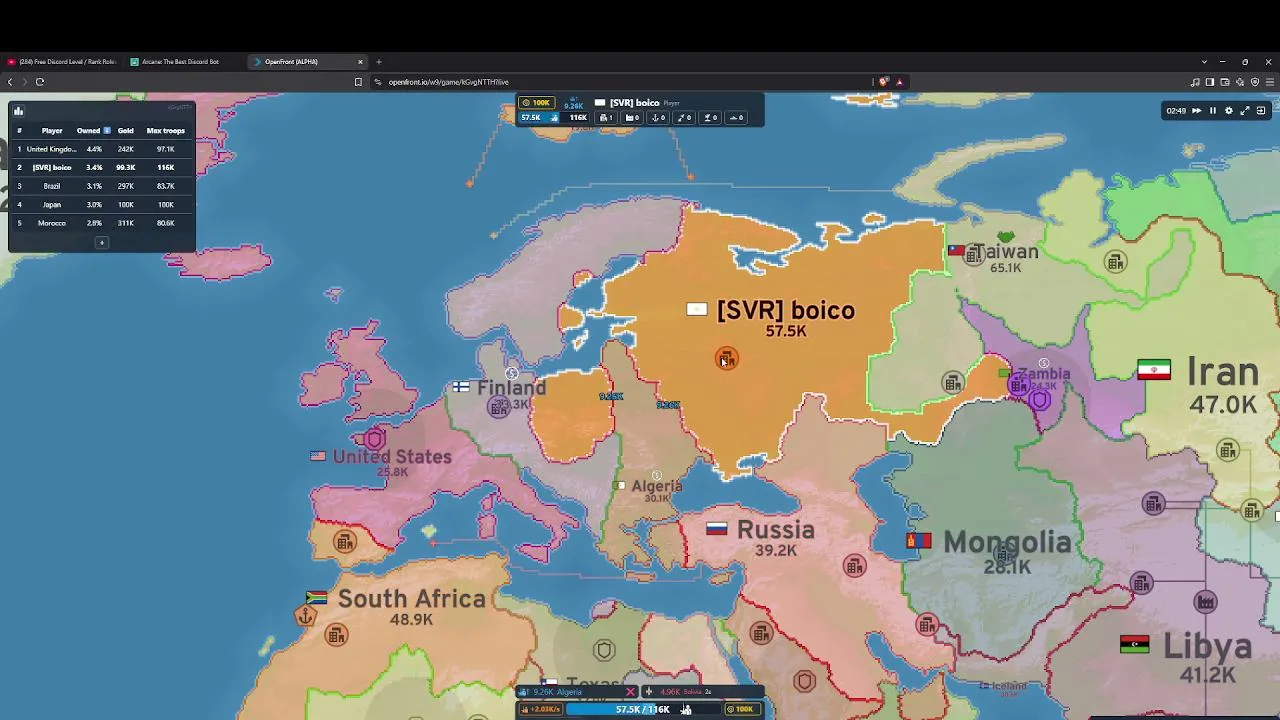Select the Iran territory label
This screenshot has height=720, width=1280.
1222,372
